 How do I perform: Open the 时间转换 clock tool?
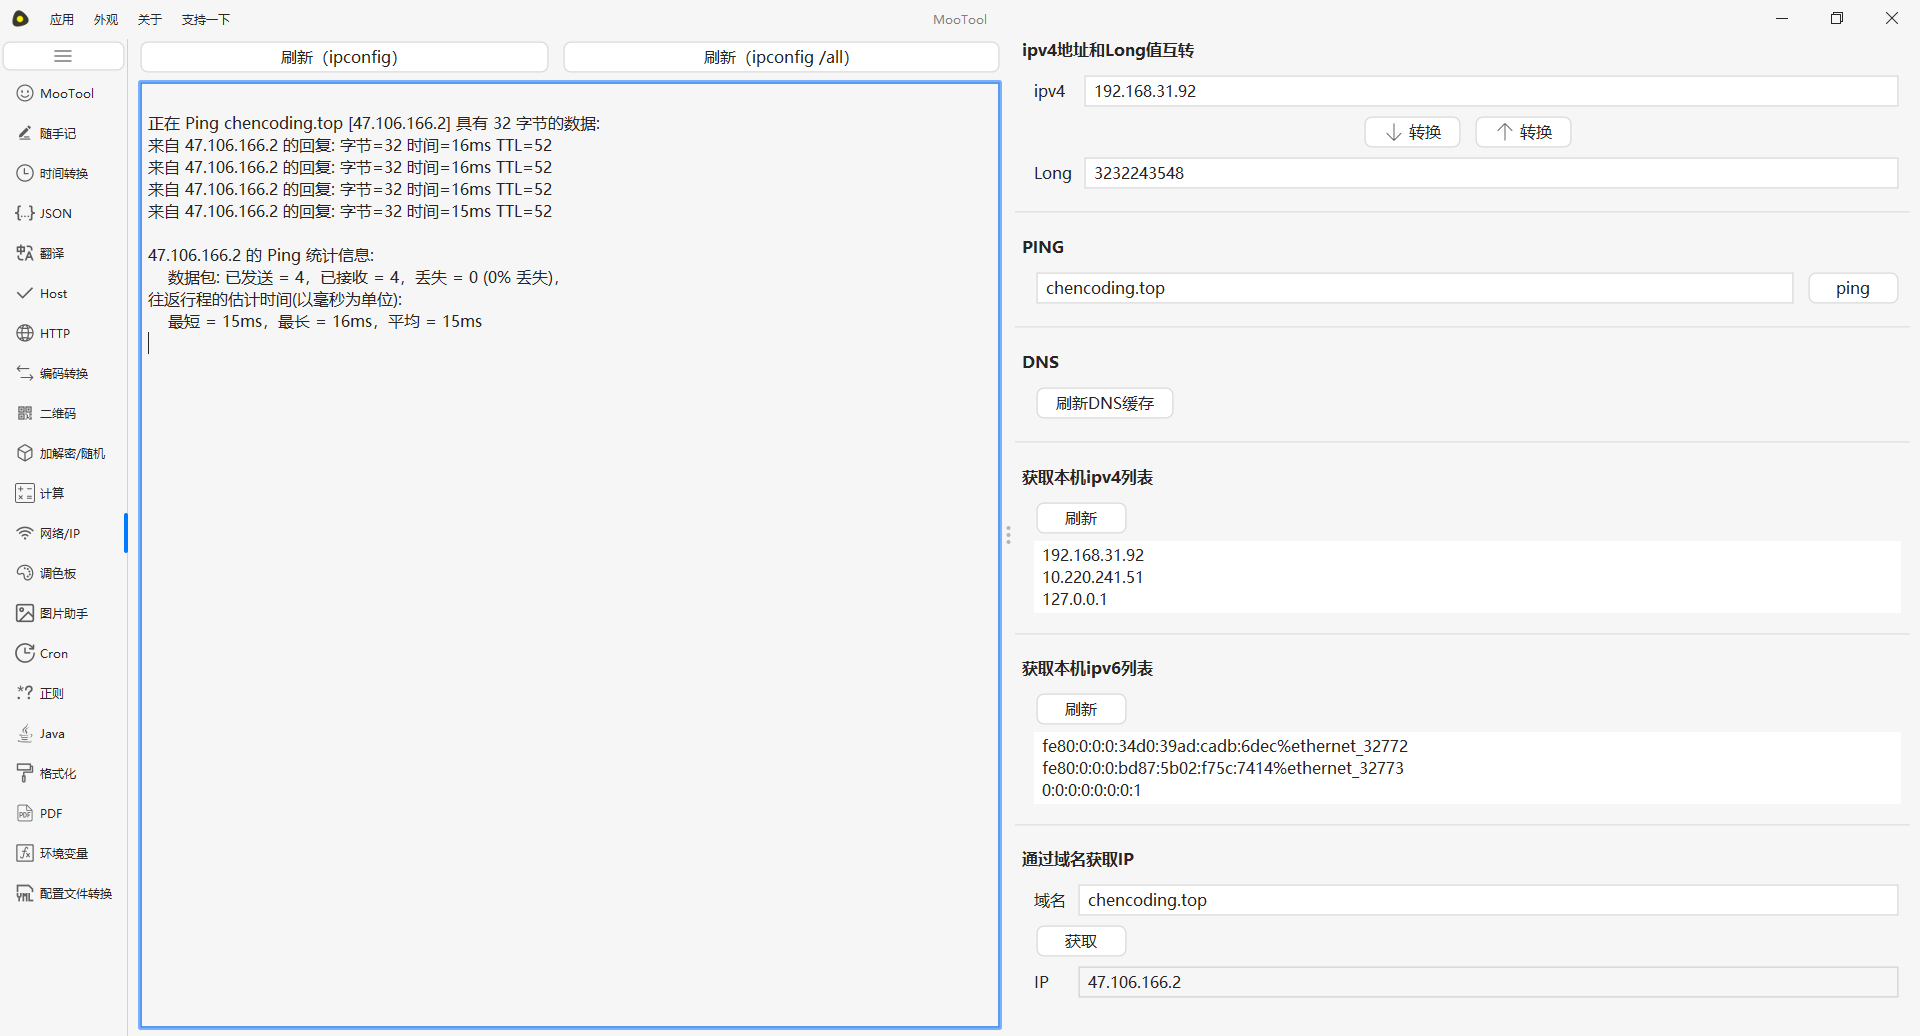pyautogui.click(x=63, y=173)
